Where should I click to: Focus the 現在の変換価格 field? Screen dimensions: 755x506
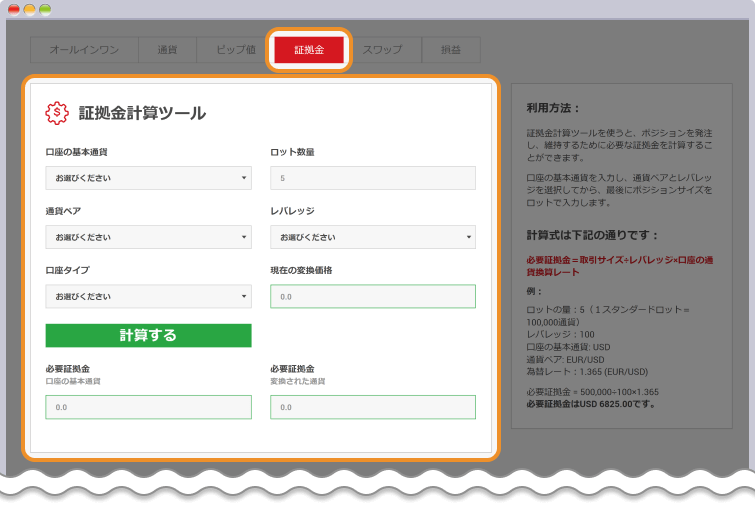point(373,296)
